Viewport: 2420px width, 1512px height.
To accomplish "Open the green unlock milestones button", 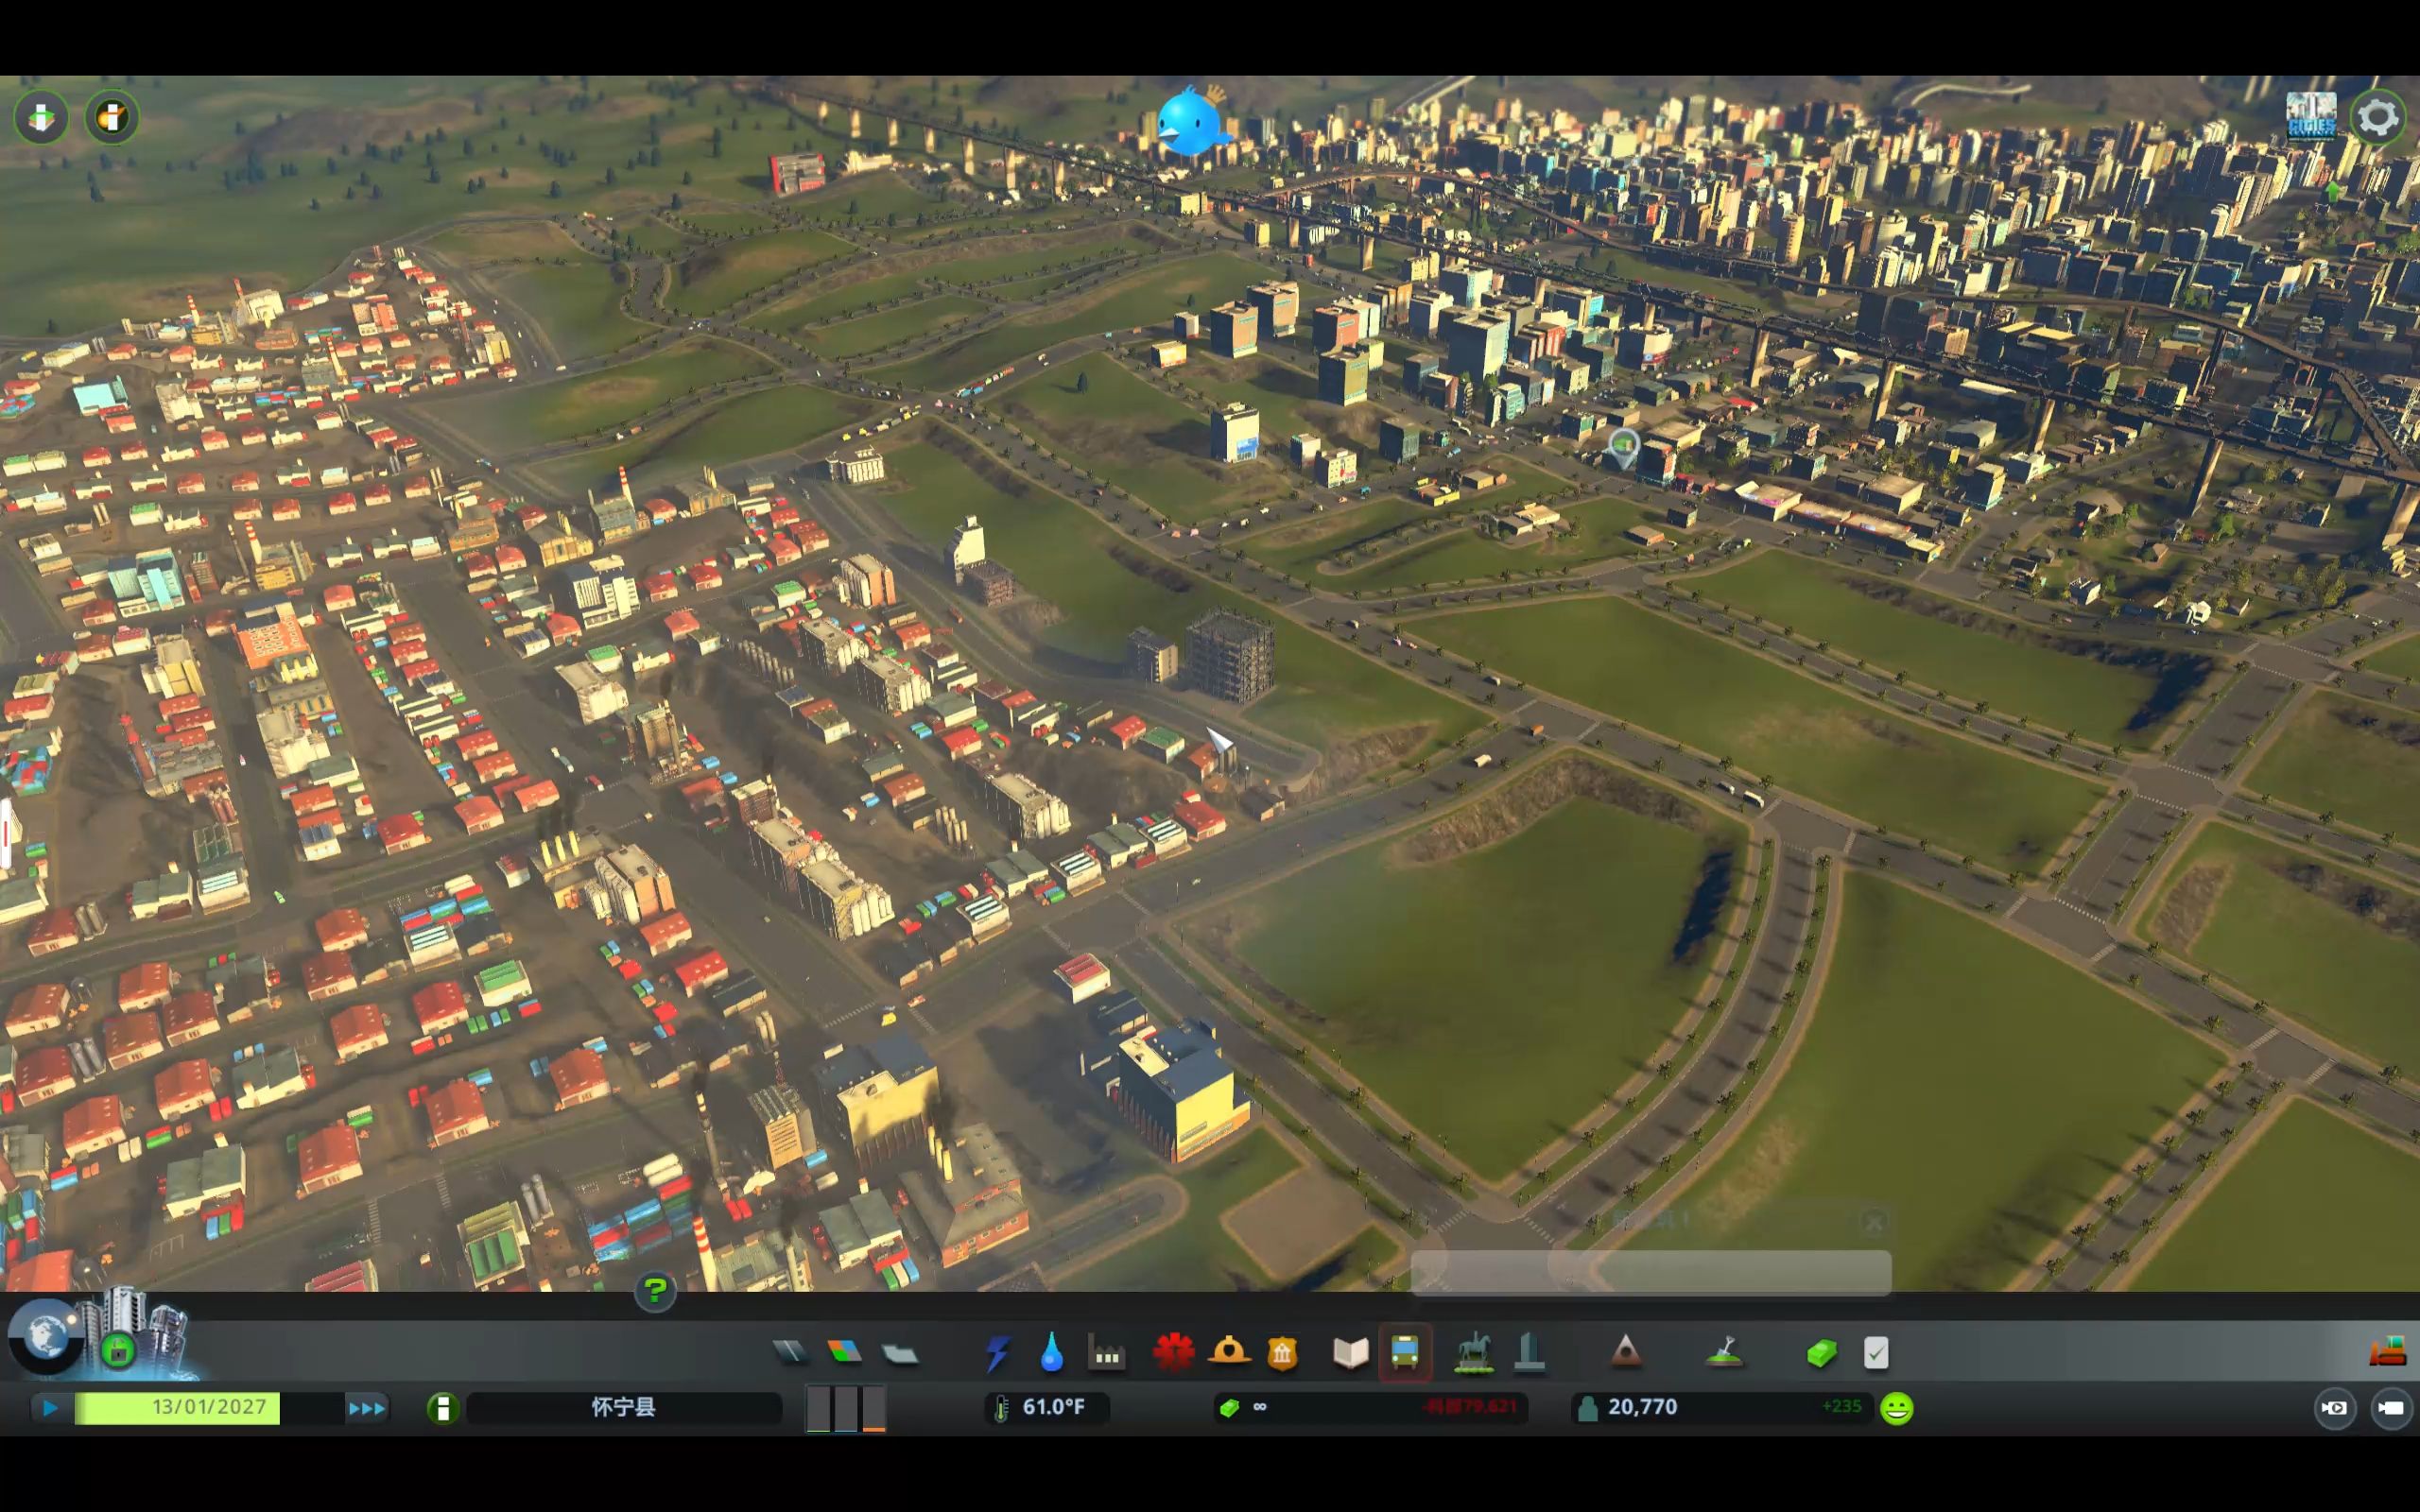I will (118, 1352).
